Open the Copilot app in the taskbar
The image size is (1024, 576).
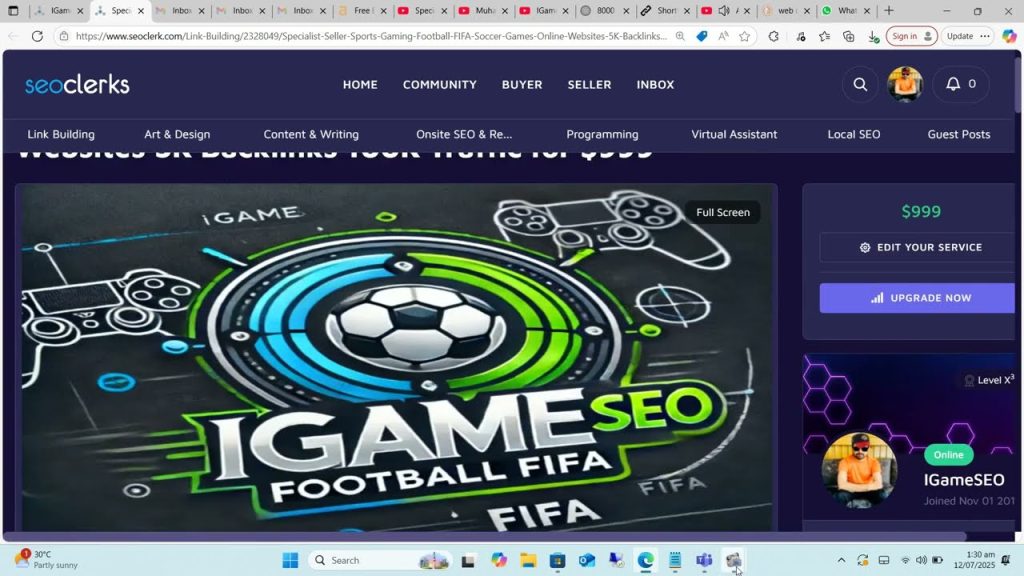point(499,560)
